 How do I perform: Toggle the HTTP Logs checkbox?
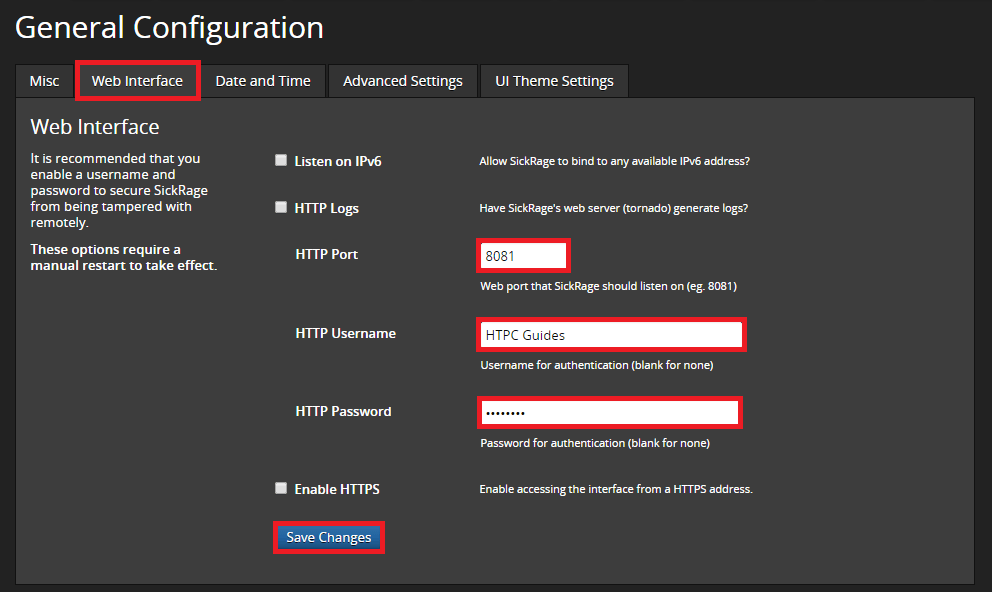click(x=282, y=208)
